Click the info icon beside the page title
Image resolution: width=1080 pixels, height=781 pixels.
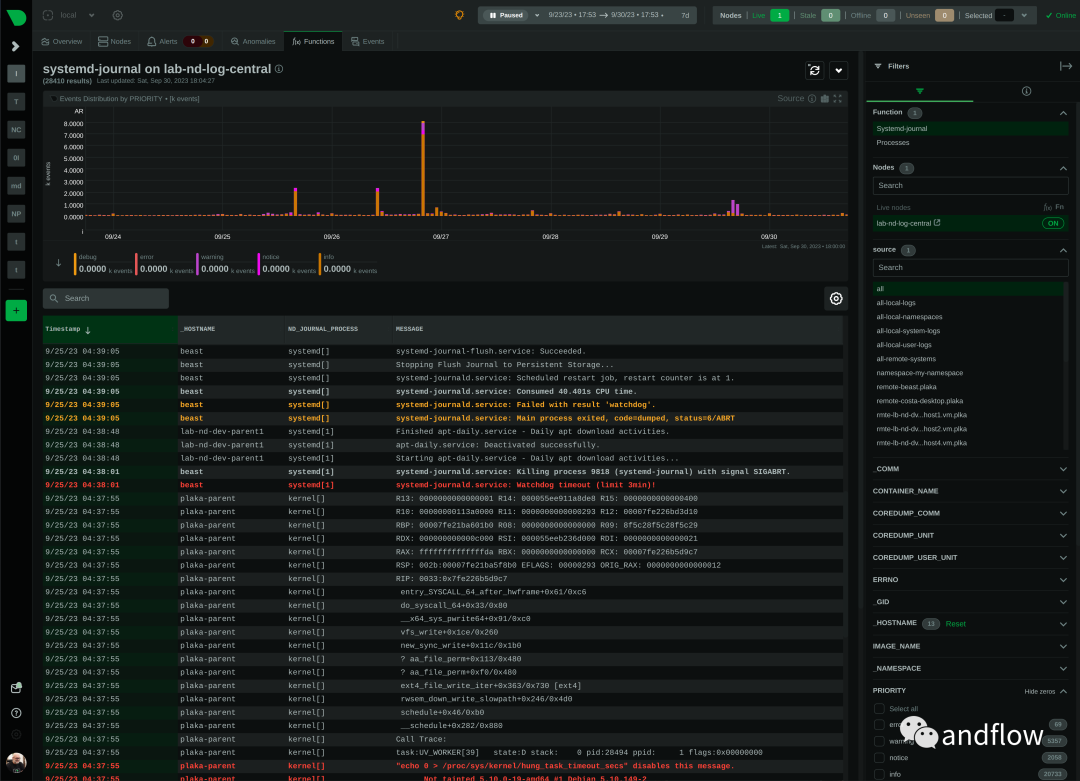click(279, 69)
